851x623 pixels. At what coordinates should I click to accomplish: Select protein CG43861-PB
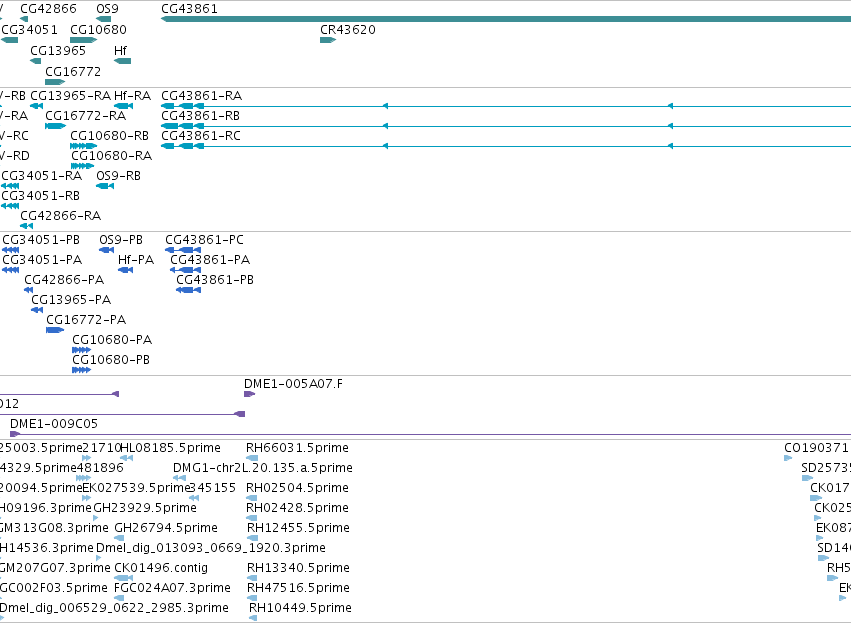click(188, 290)
